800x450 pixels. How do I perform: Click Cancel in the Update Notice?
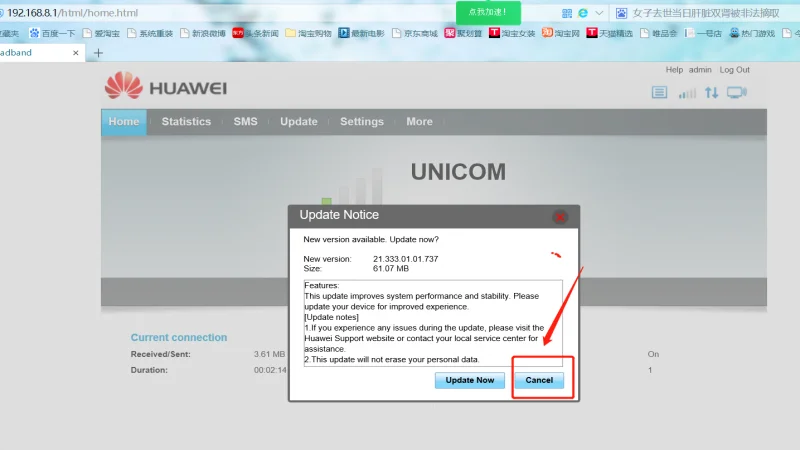tap(539, 380)
